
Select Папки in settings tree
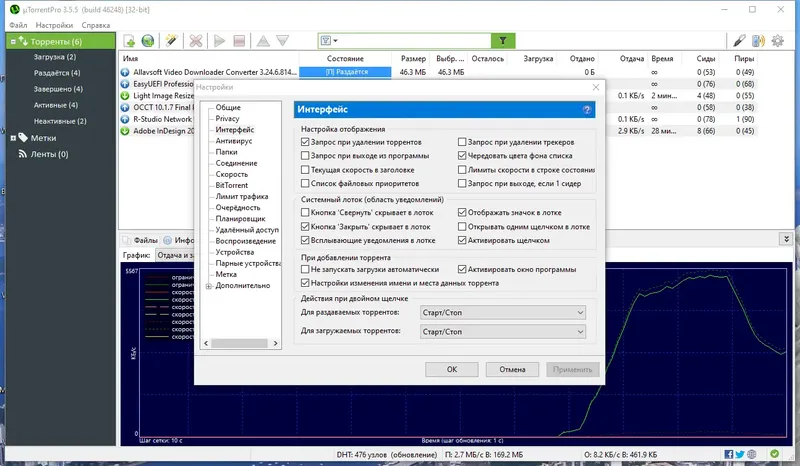point(226,152)
